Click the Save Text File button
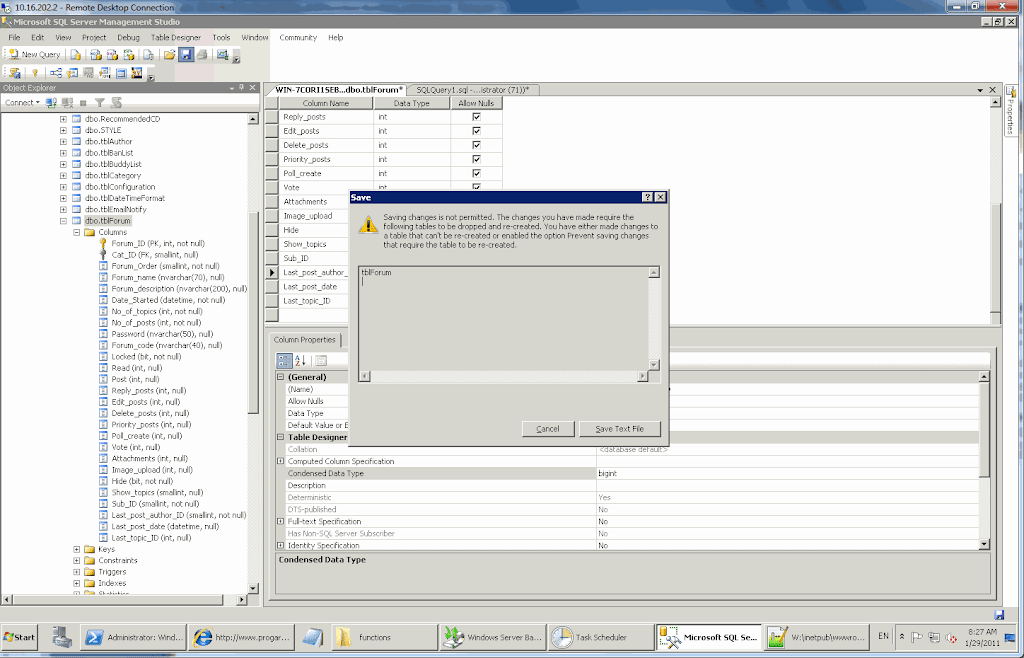 pyautogui.click(x=619, y=429)
